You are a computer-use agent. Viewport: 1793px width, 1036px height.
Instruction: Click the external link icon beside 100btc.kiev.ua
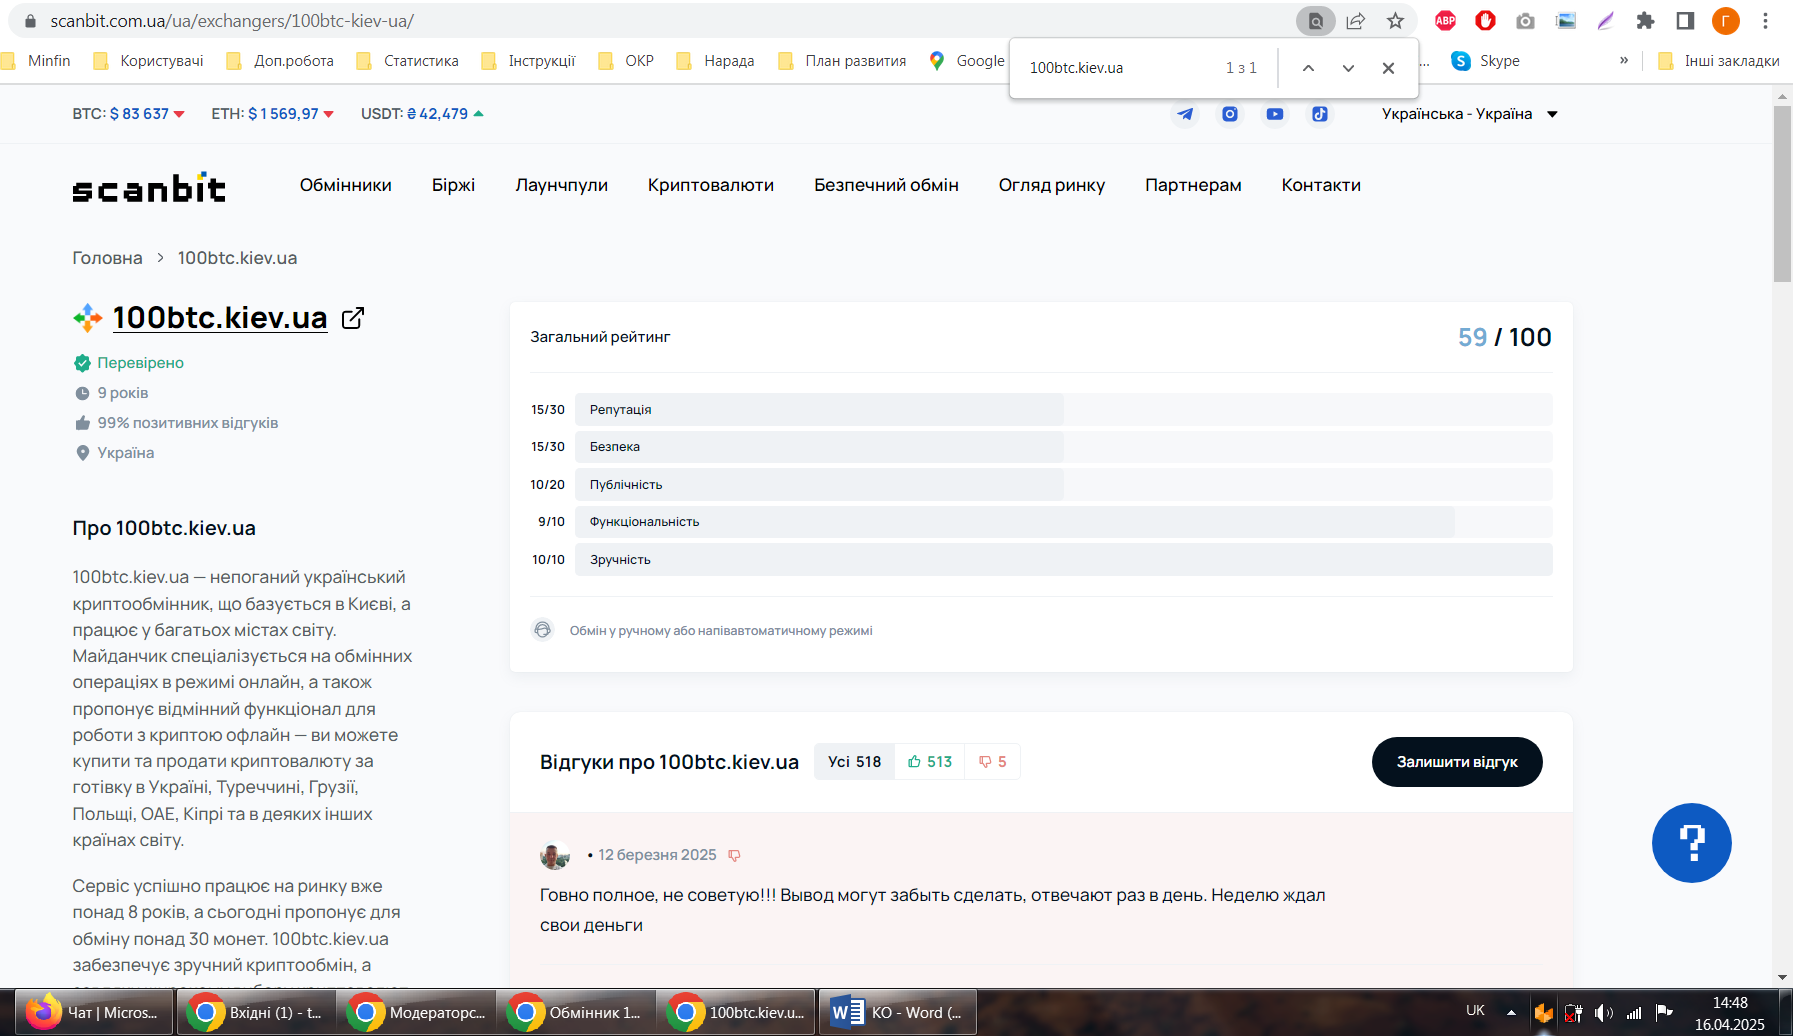coord(353,318)
